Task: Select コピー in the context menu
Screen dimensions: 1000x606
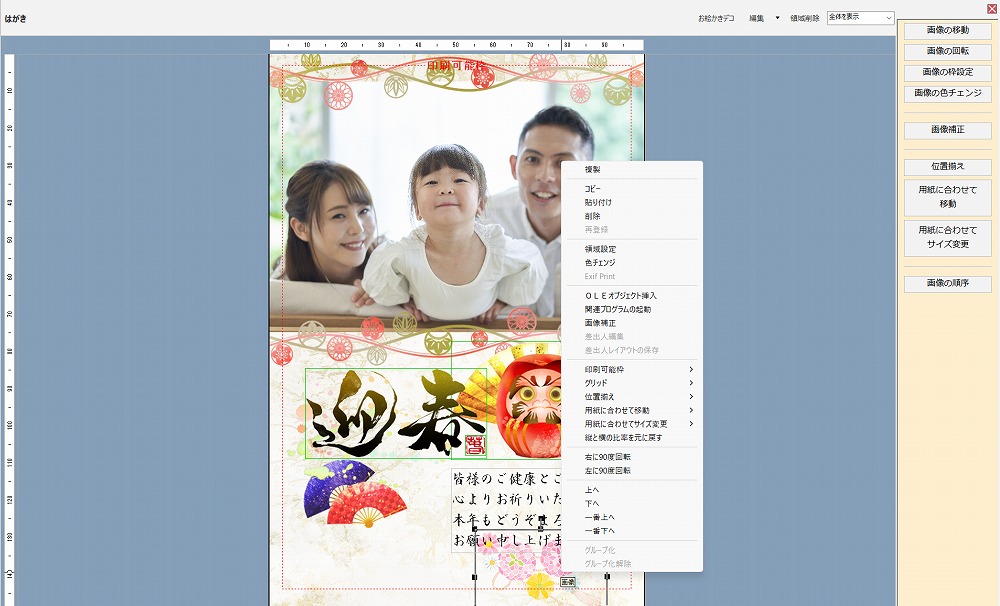Action: (x=593, y=189)
